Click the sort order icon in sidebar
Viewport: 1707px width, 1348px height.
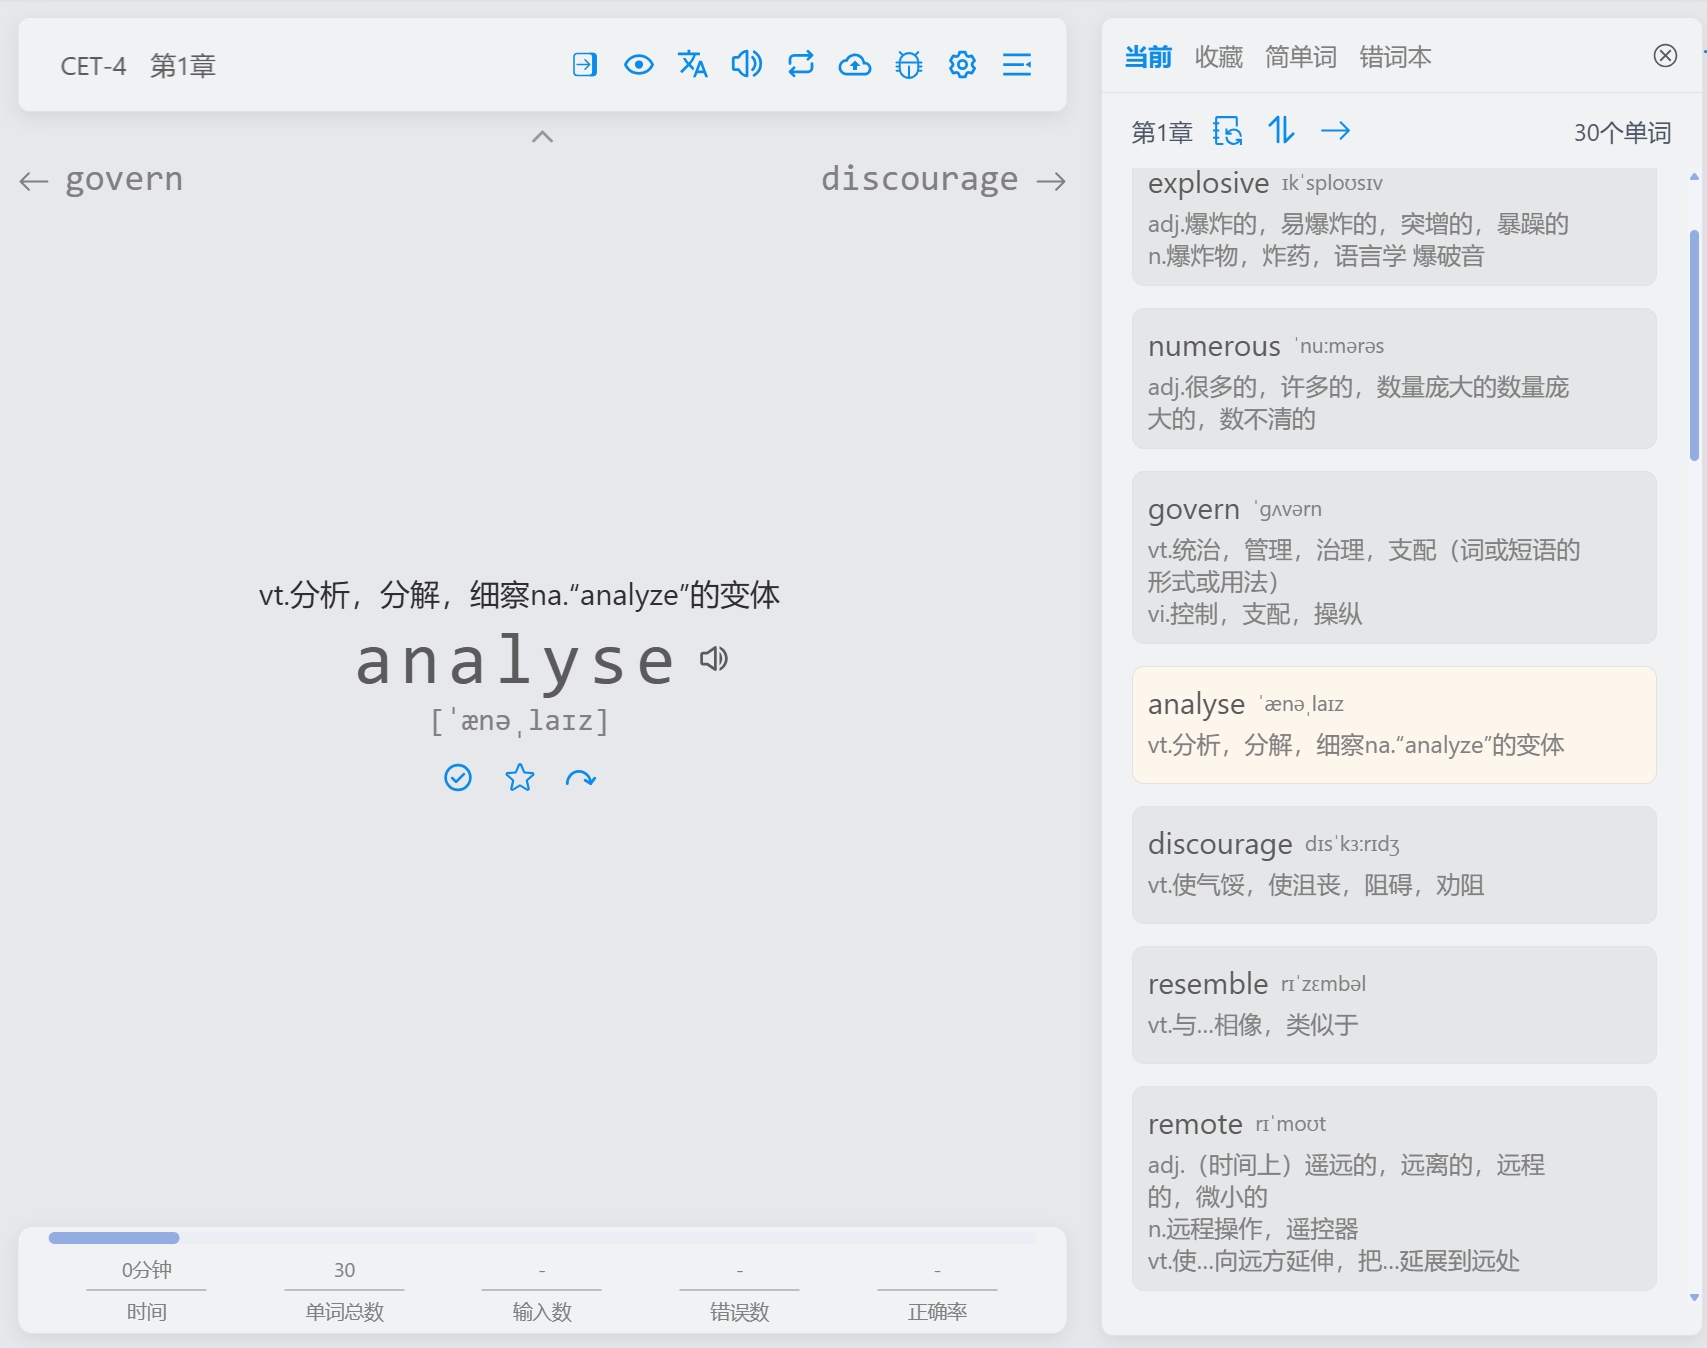click(1282, 131)
